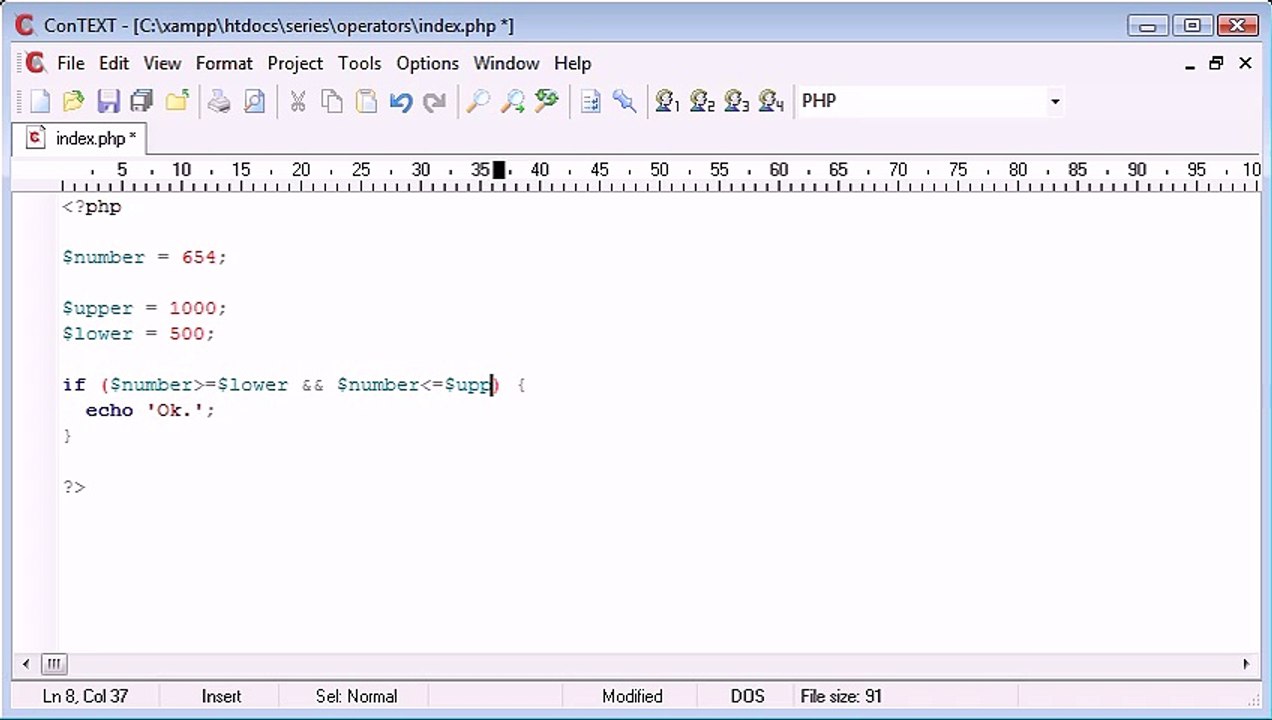Open the View menu
Viewport: 1272px width, 720px height.
(x=162, y=63)
